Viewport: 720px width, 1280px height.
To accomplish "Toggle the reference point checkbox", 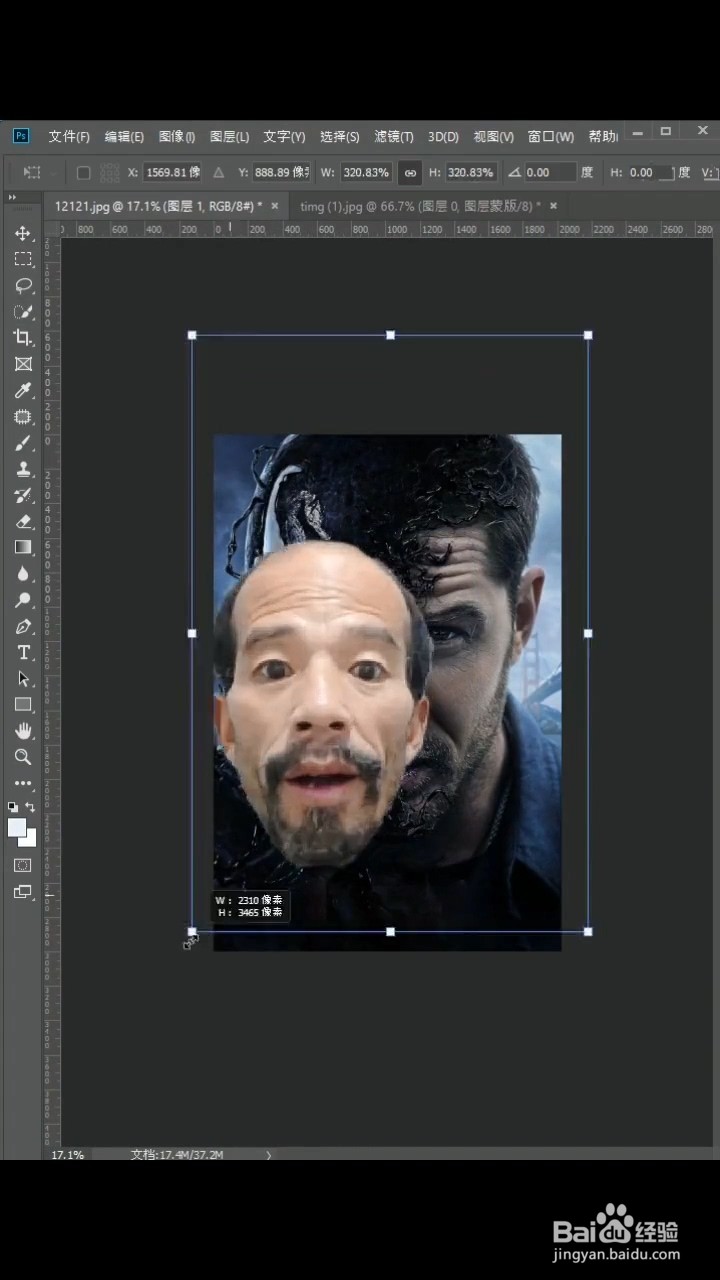I will pos(83,173).
